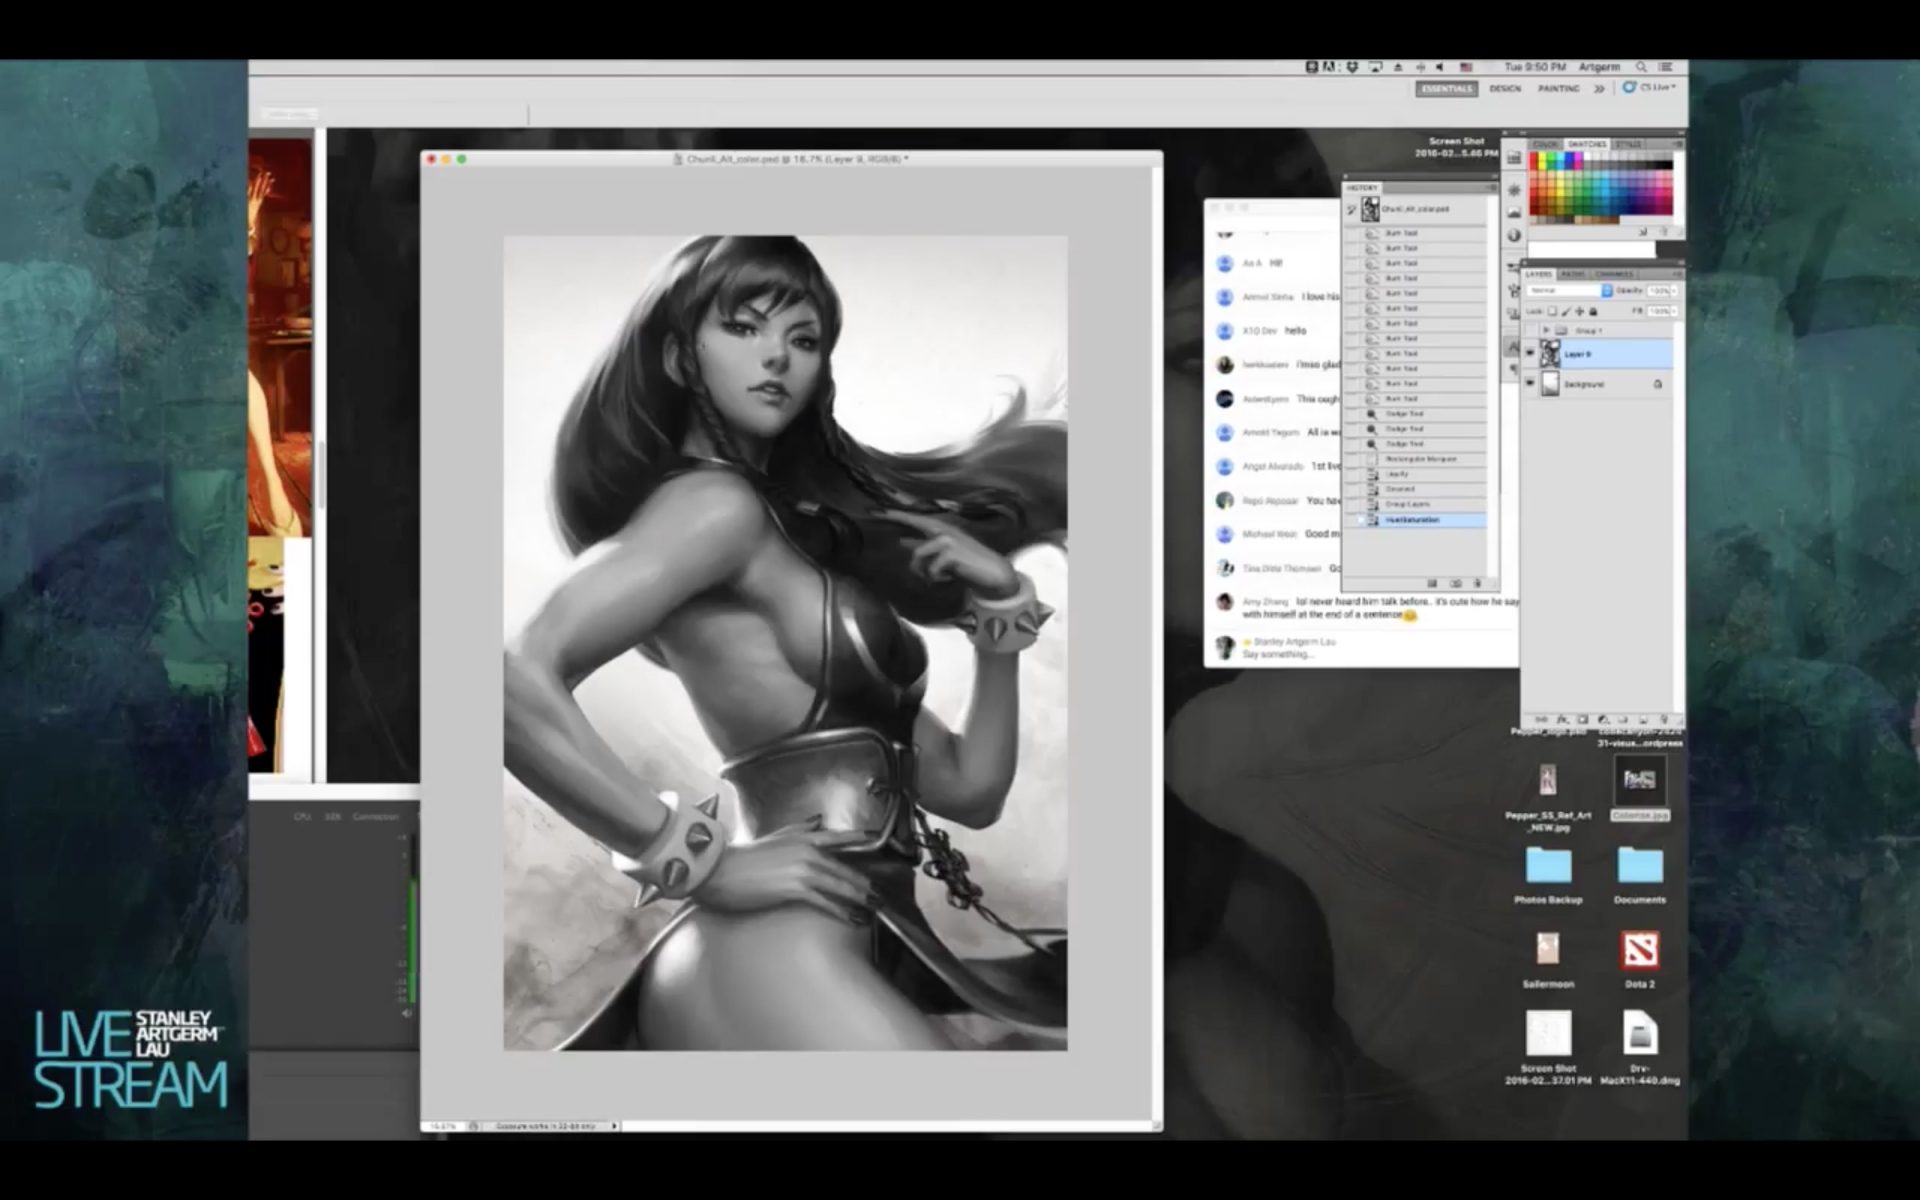
Task: Toggle lock position icon in Layers
Action: [x=1580, y=311]
